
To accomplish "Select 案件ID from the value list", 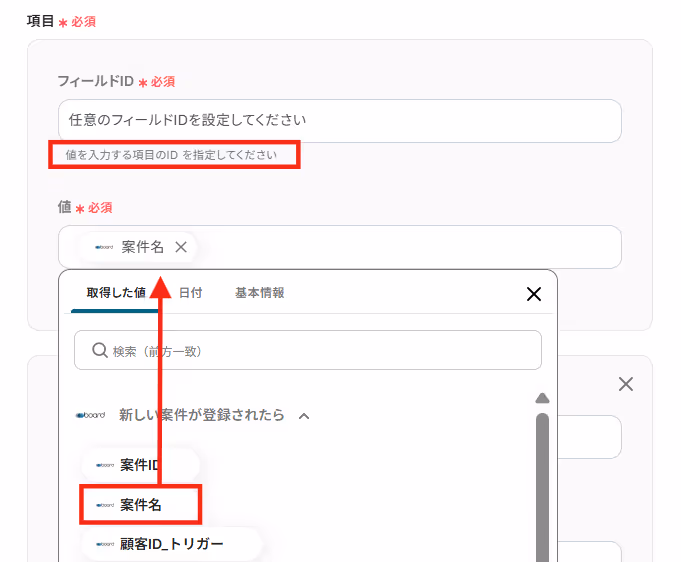I will click(x=140, y=465).
